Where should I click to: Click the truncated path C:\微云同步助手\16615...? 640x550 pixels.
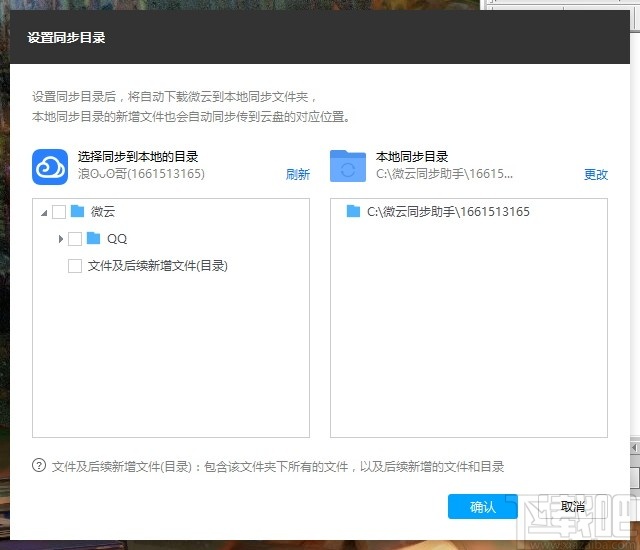(x=444, y=174)
